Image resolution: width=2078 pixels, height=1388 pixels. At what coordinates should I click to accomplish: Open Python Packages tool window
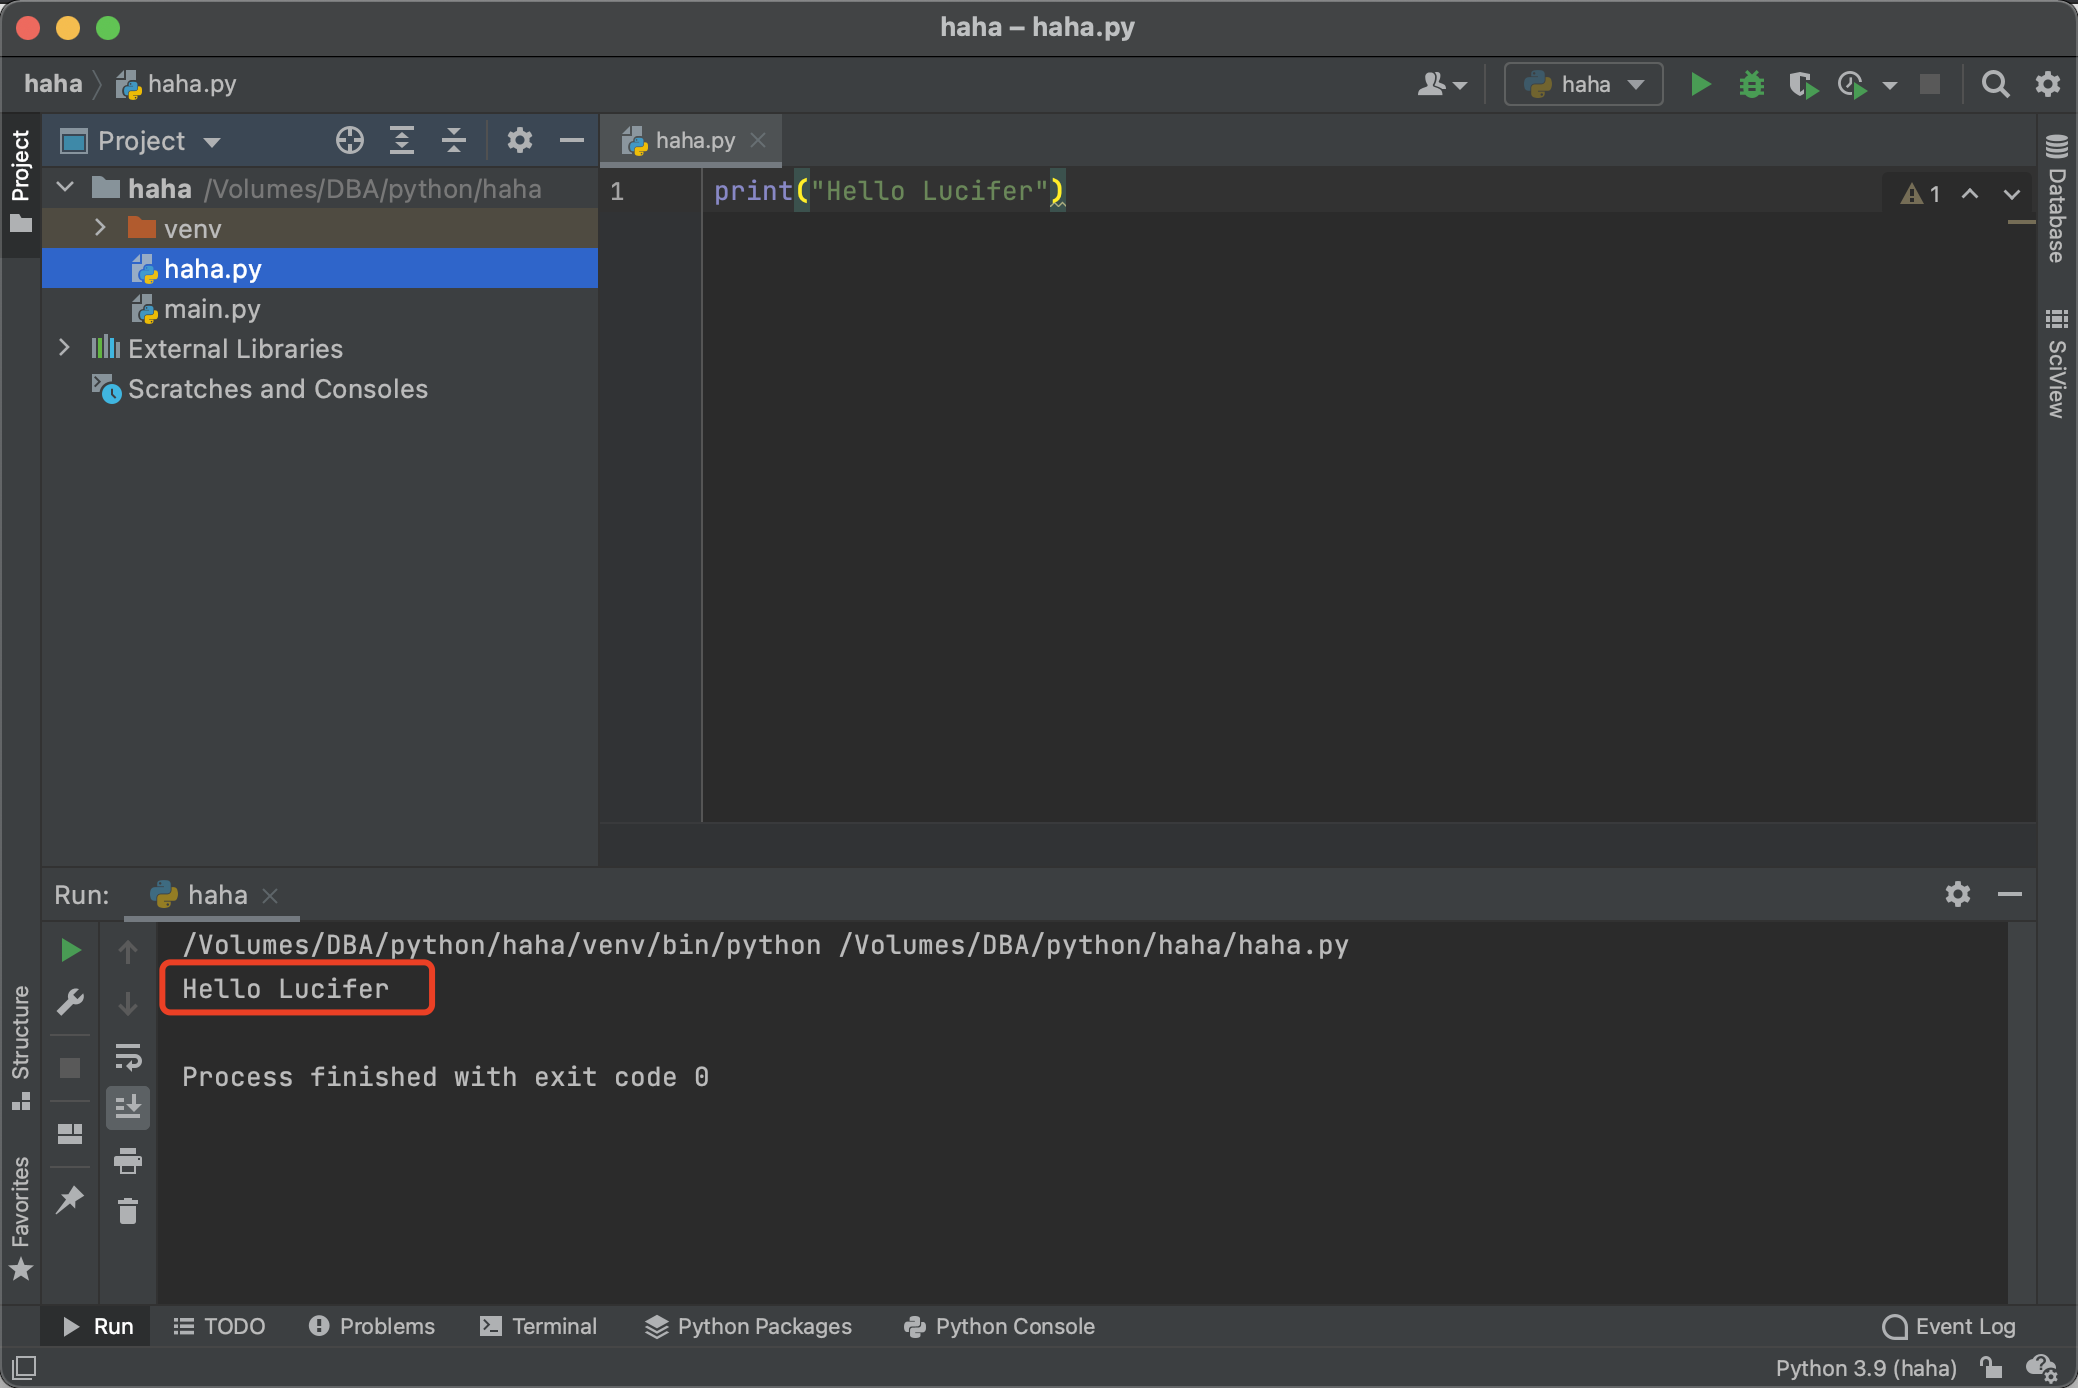point(748,1326)
